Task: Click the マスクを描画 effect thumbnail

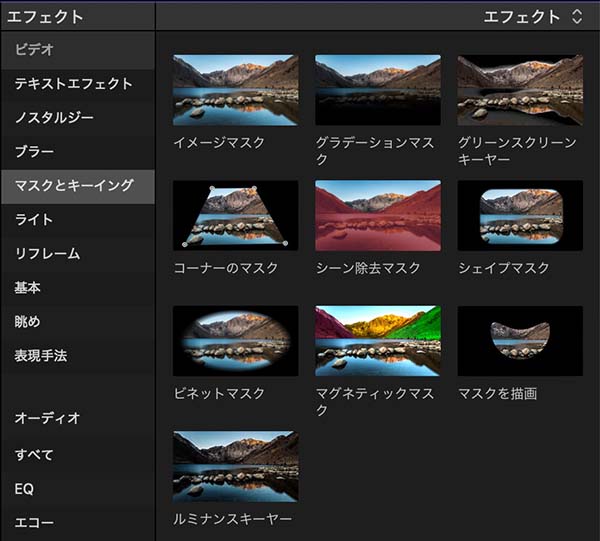Action: (519, 341)
